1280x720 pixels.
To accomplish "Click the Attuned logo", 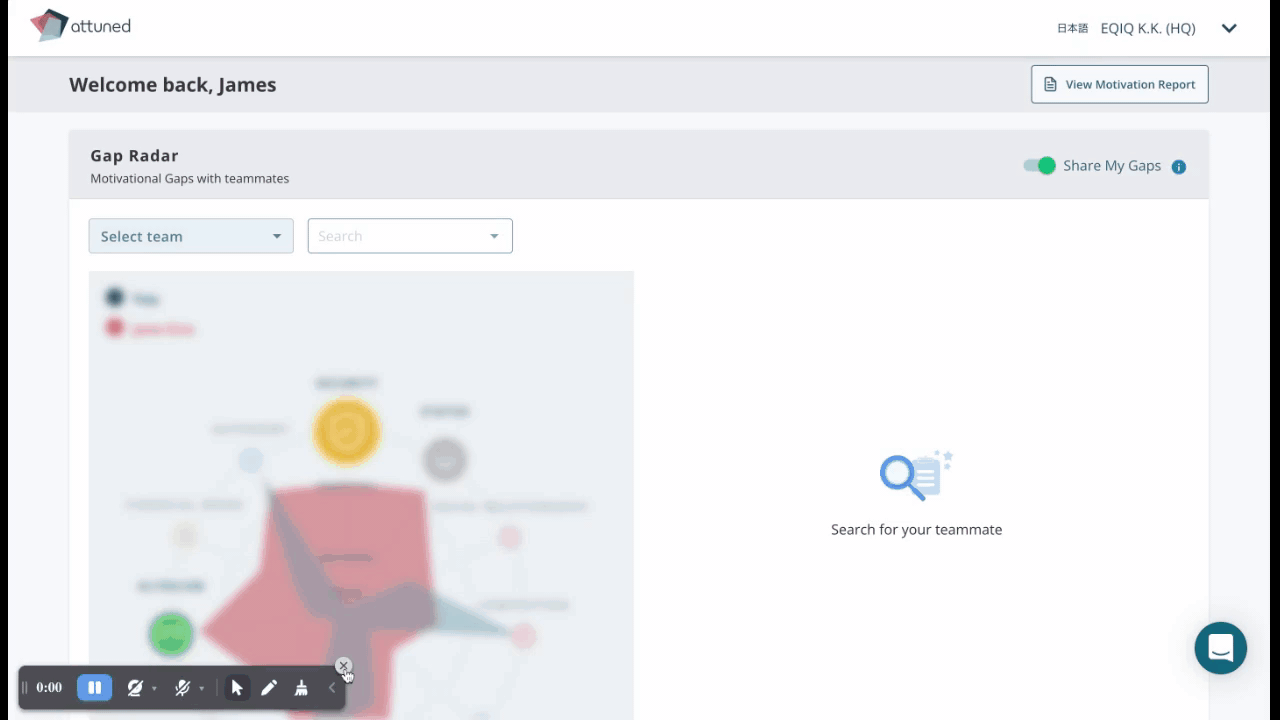I will [80, 27].
